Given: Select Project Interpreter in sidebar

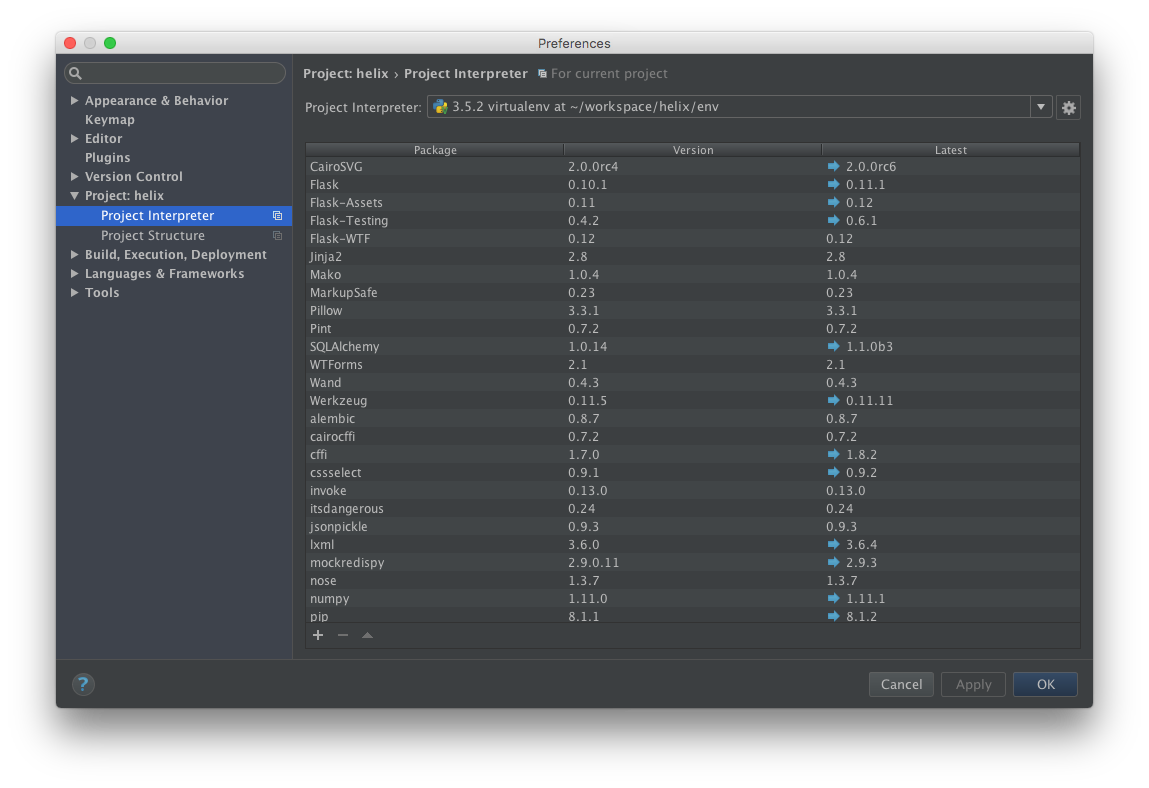Looking at the screenshot, I should (174, 216).
